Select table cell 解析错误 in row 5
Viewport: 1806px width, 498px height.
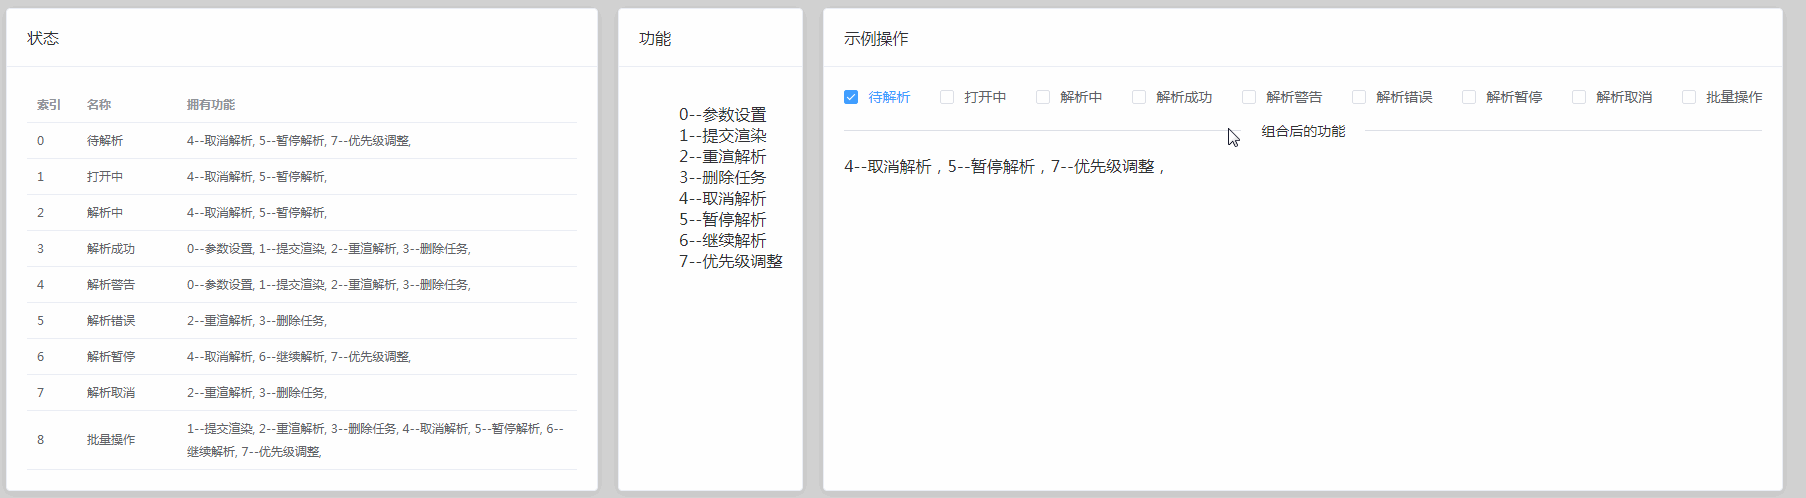[x=111, y=321]
